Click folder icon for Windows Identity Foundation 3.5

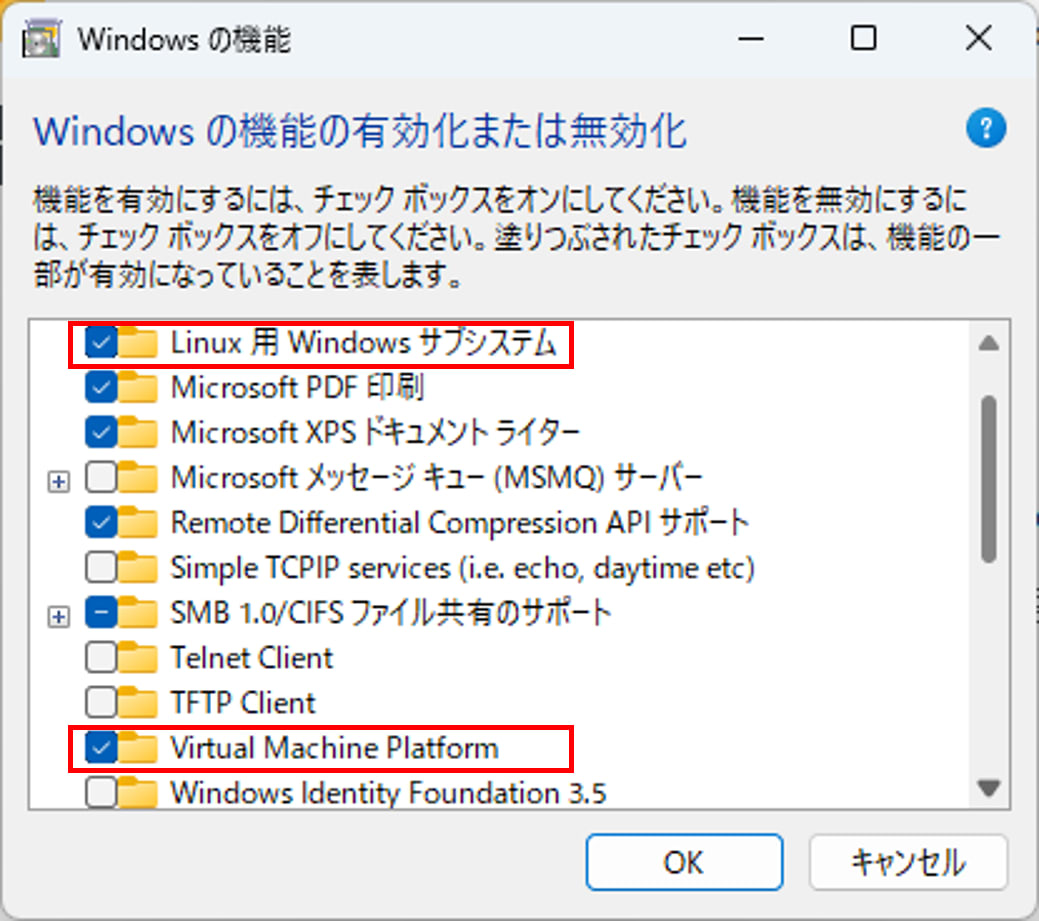[138, 792]
